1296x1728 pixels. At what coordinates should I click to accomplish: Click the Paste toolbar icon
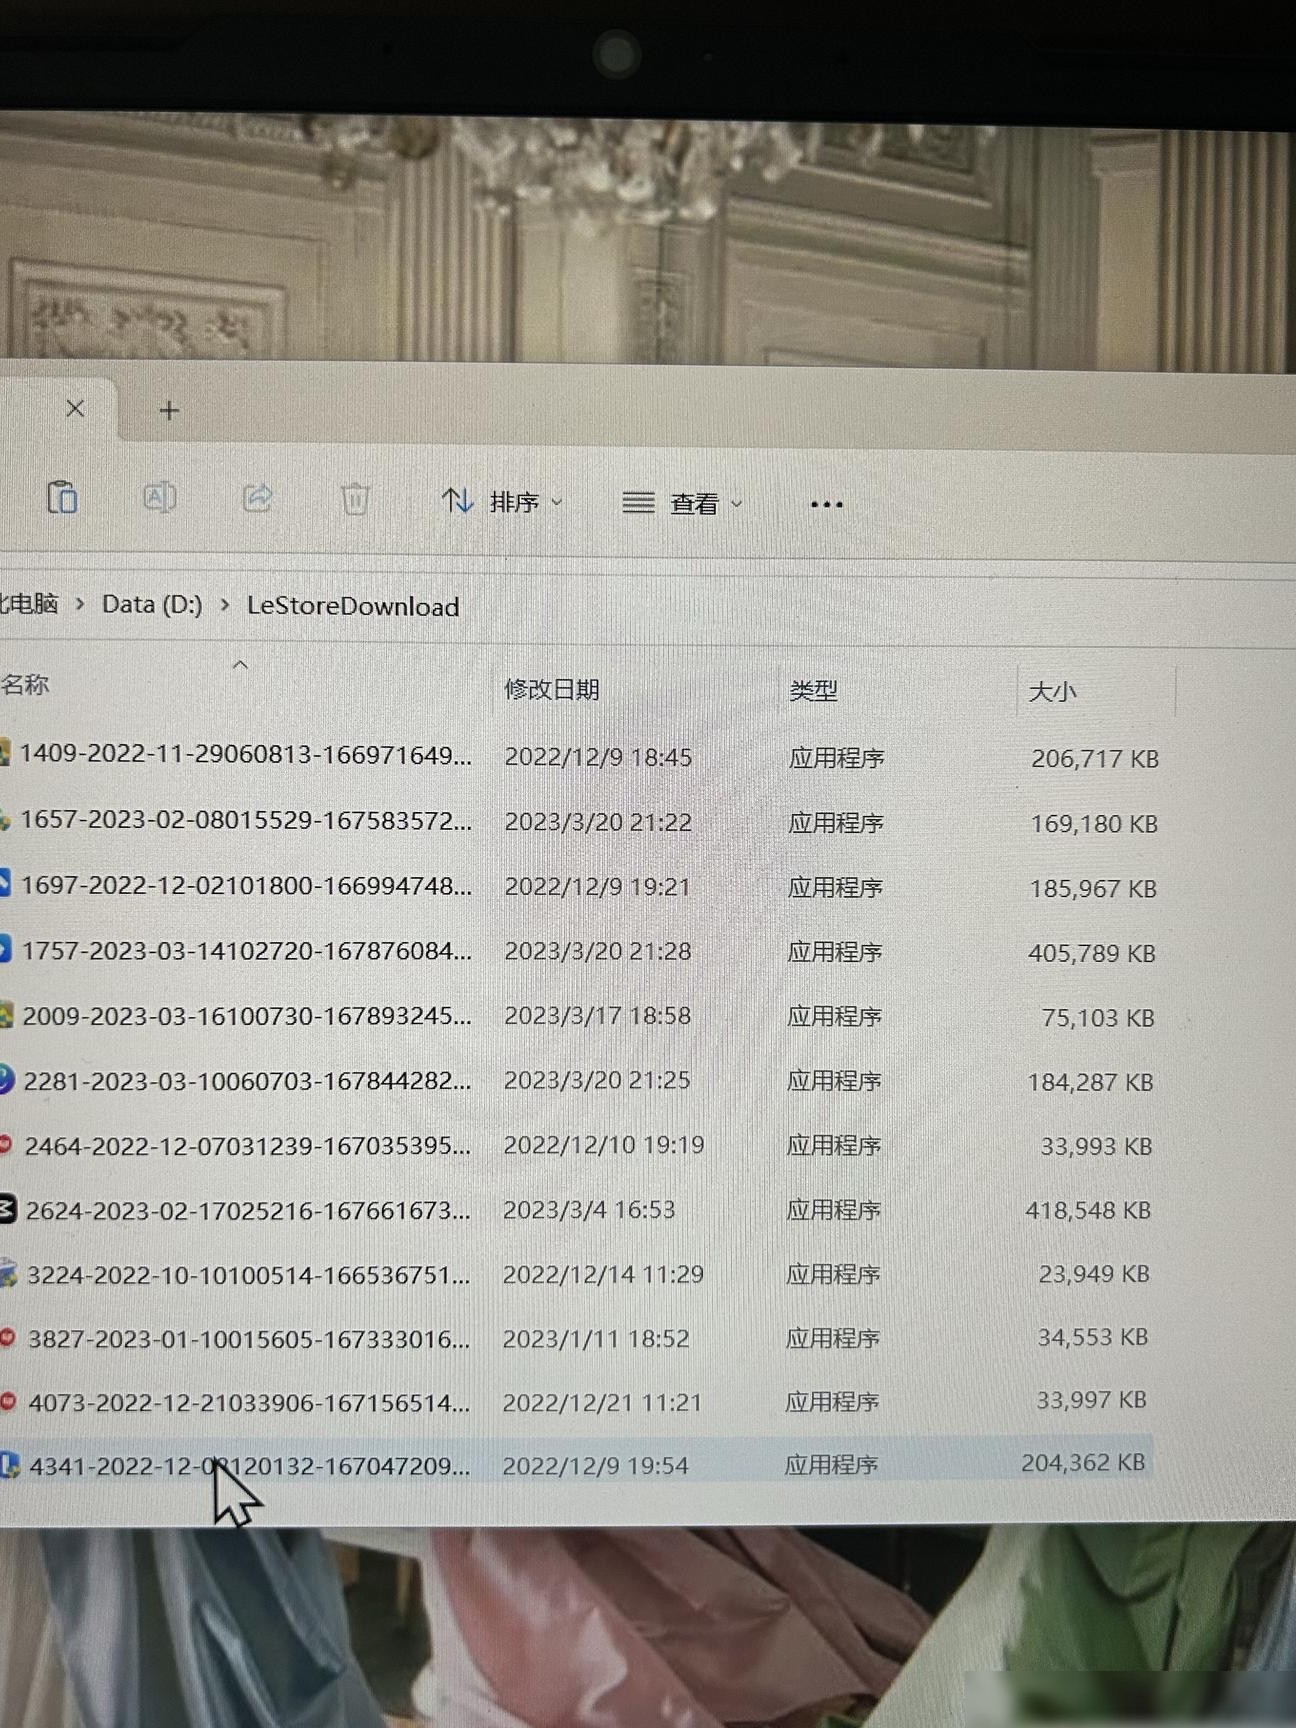[x=63, y=497]
